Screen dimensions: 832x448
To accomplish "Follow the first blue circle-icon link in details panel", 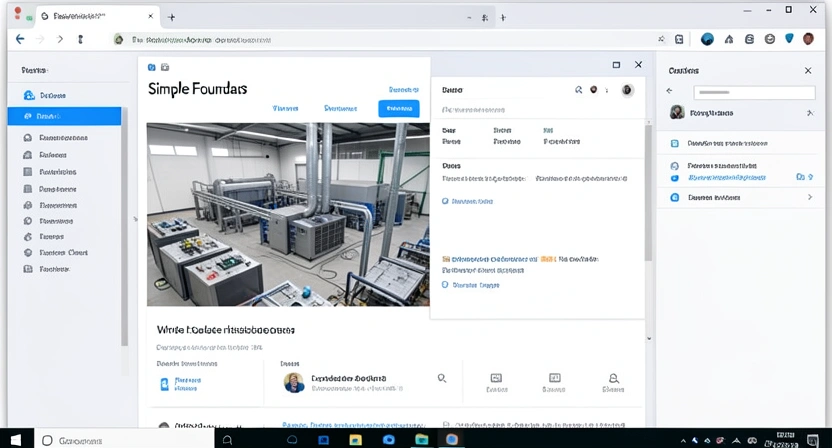I will click(x=467, y=201).
